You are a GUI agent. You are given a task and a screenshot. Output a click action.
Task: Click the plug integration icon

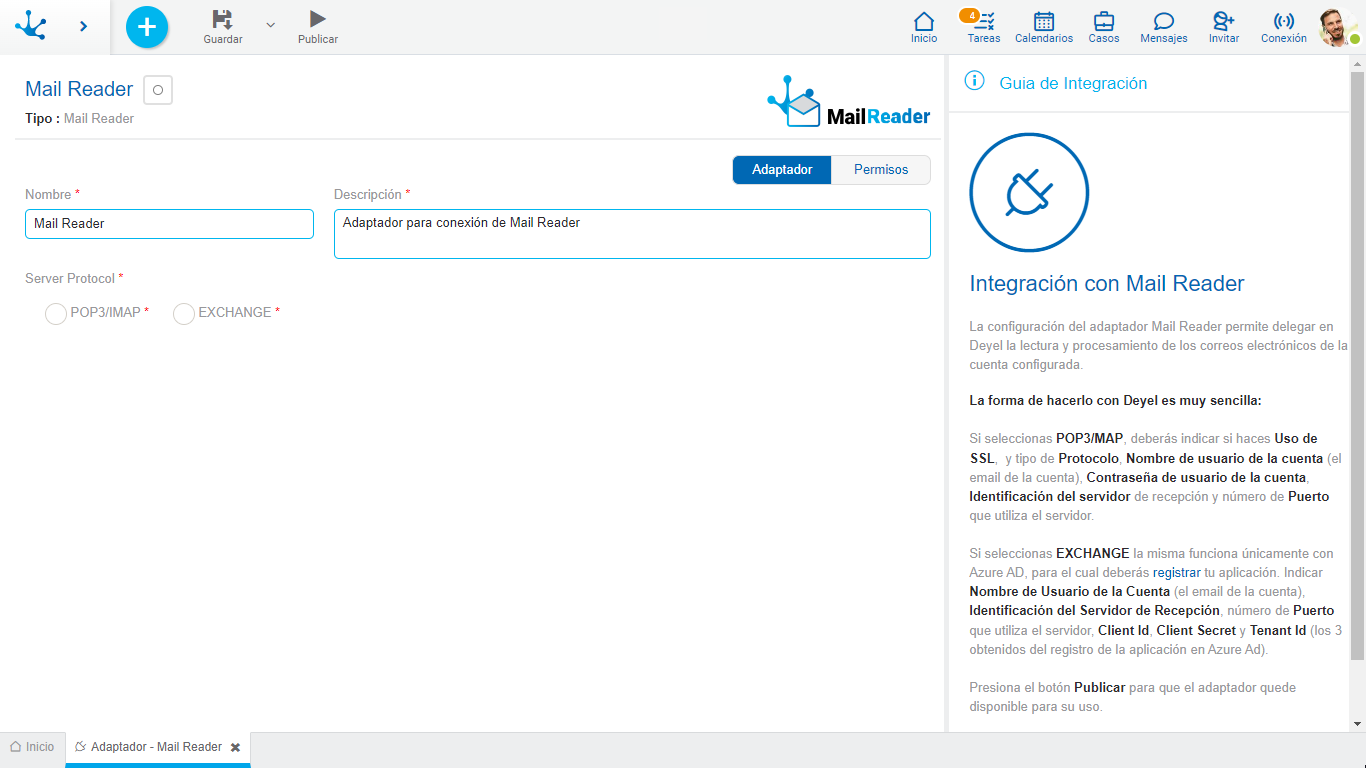tap(1029, 192)
